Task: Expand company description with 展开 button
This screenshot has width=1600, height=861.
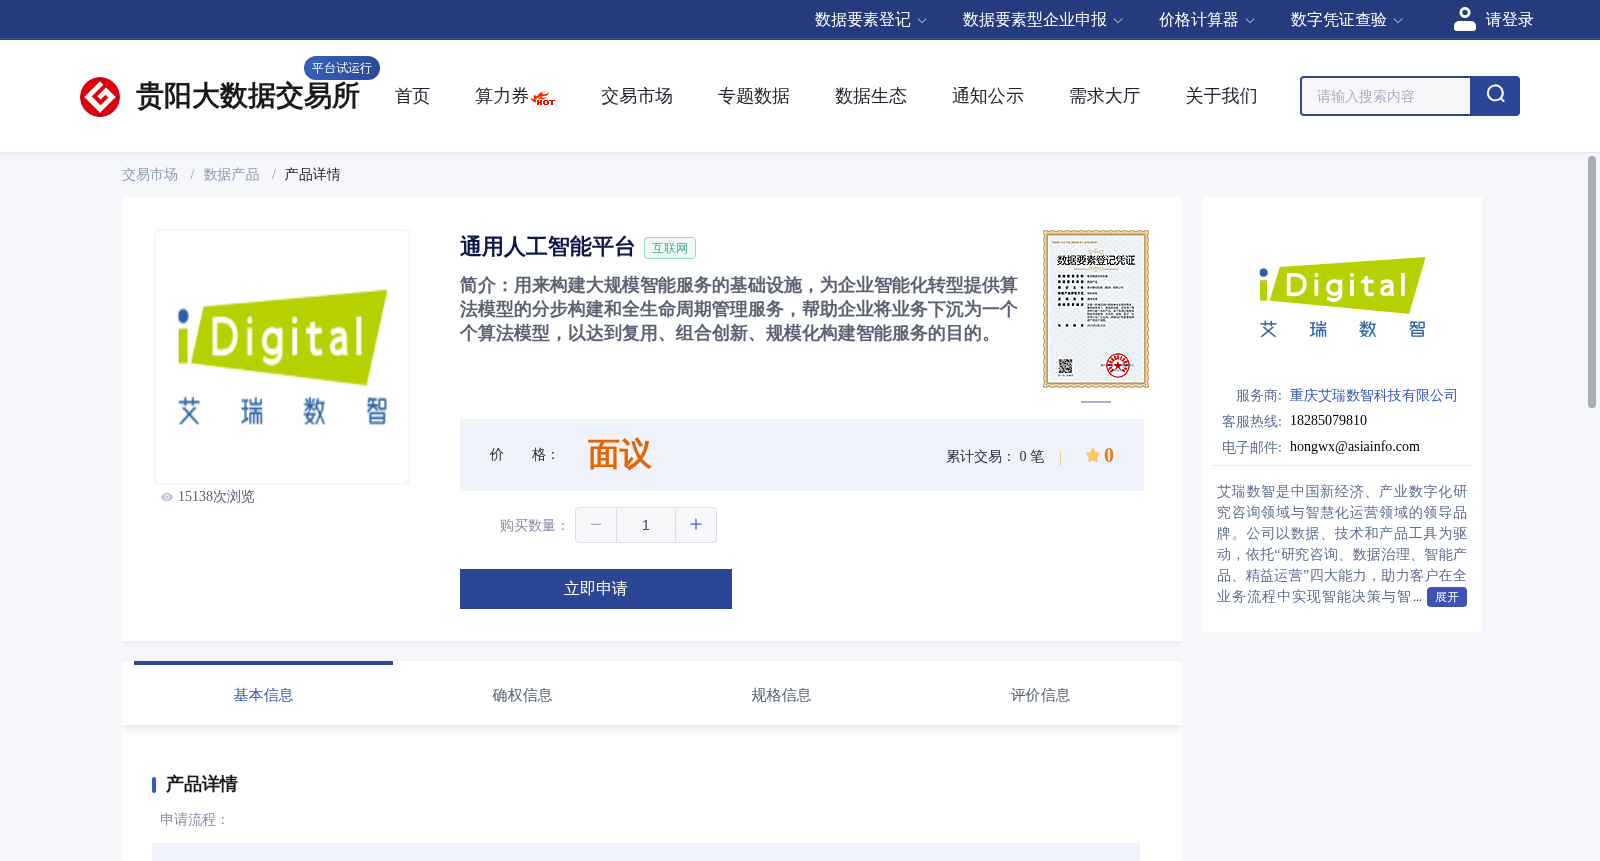Action: click(x=1447, y=597)
